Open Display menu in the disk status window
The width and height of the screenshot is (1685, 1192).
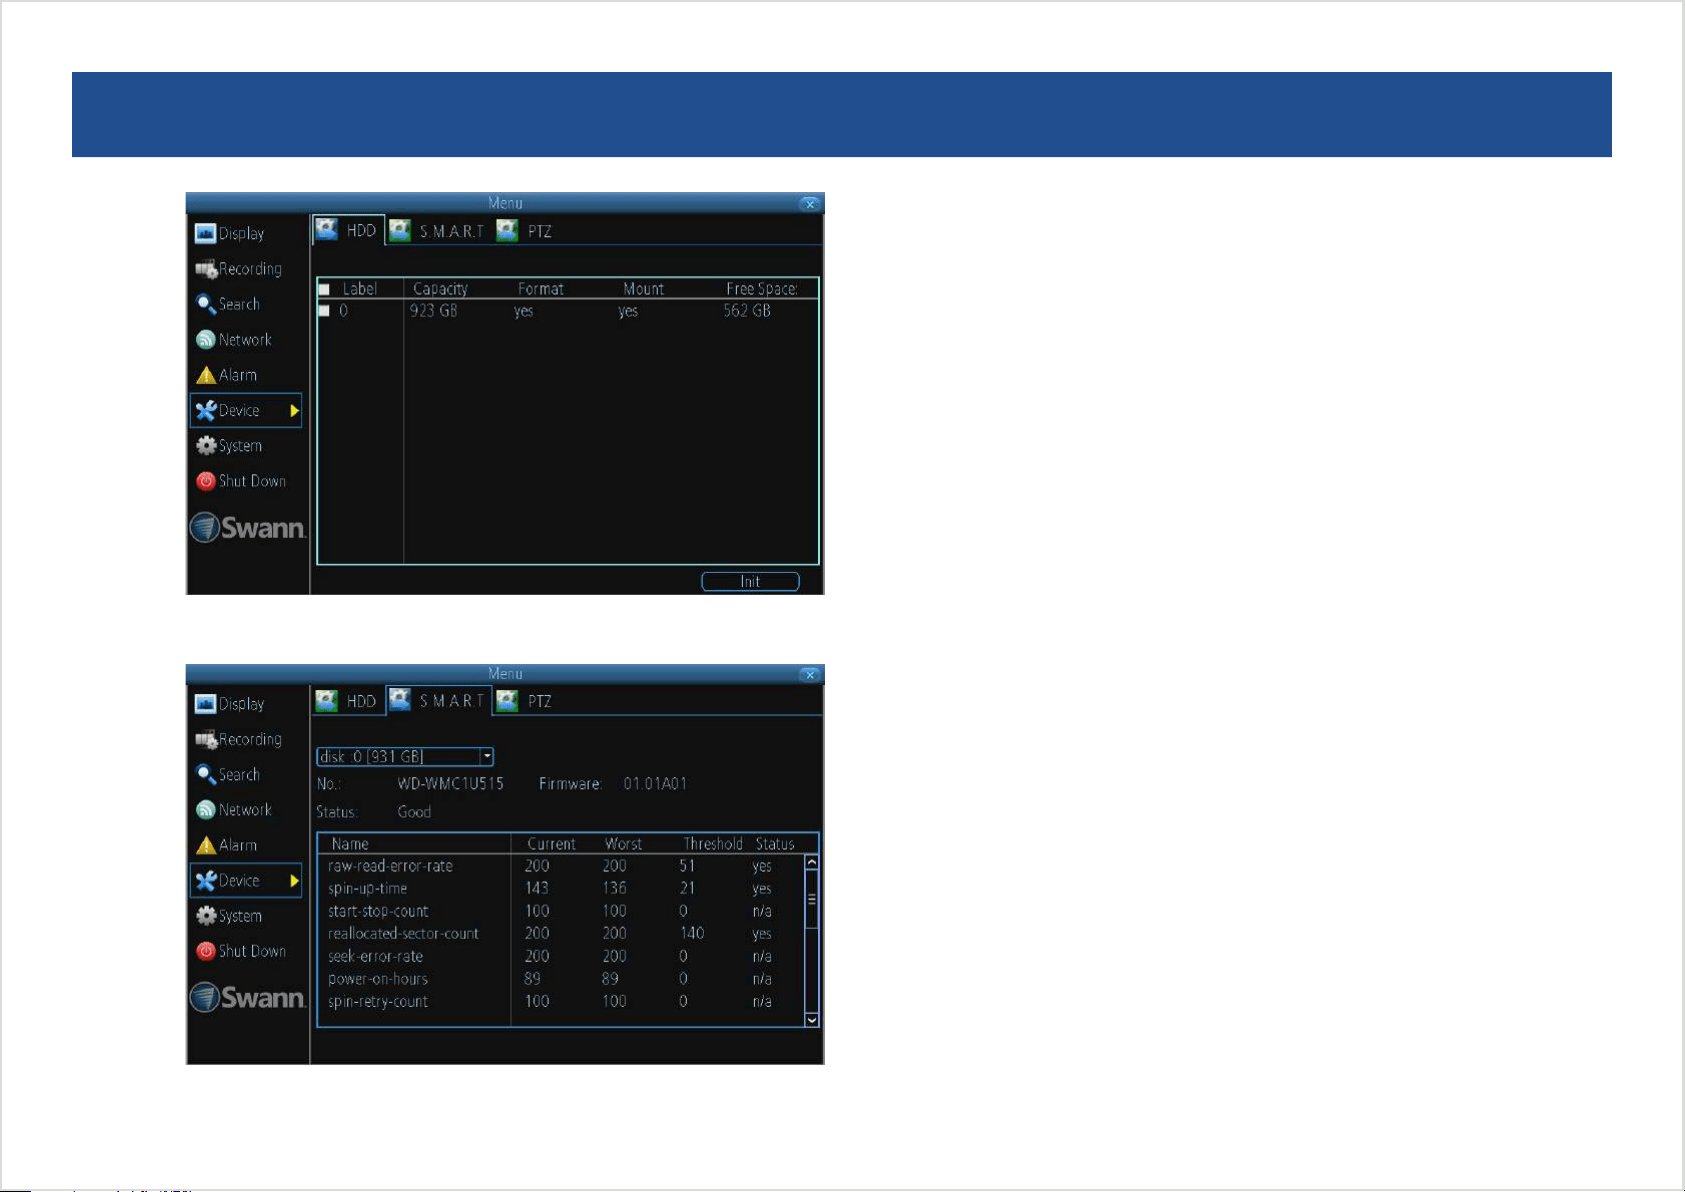[230, 704]
